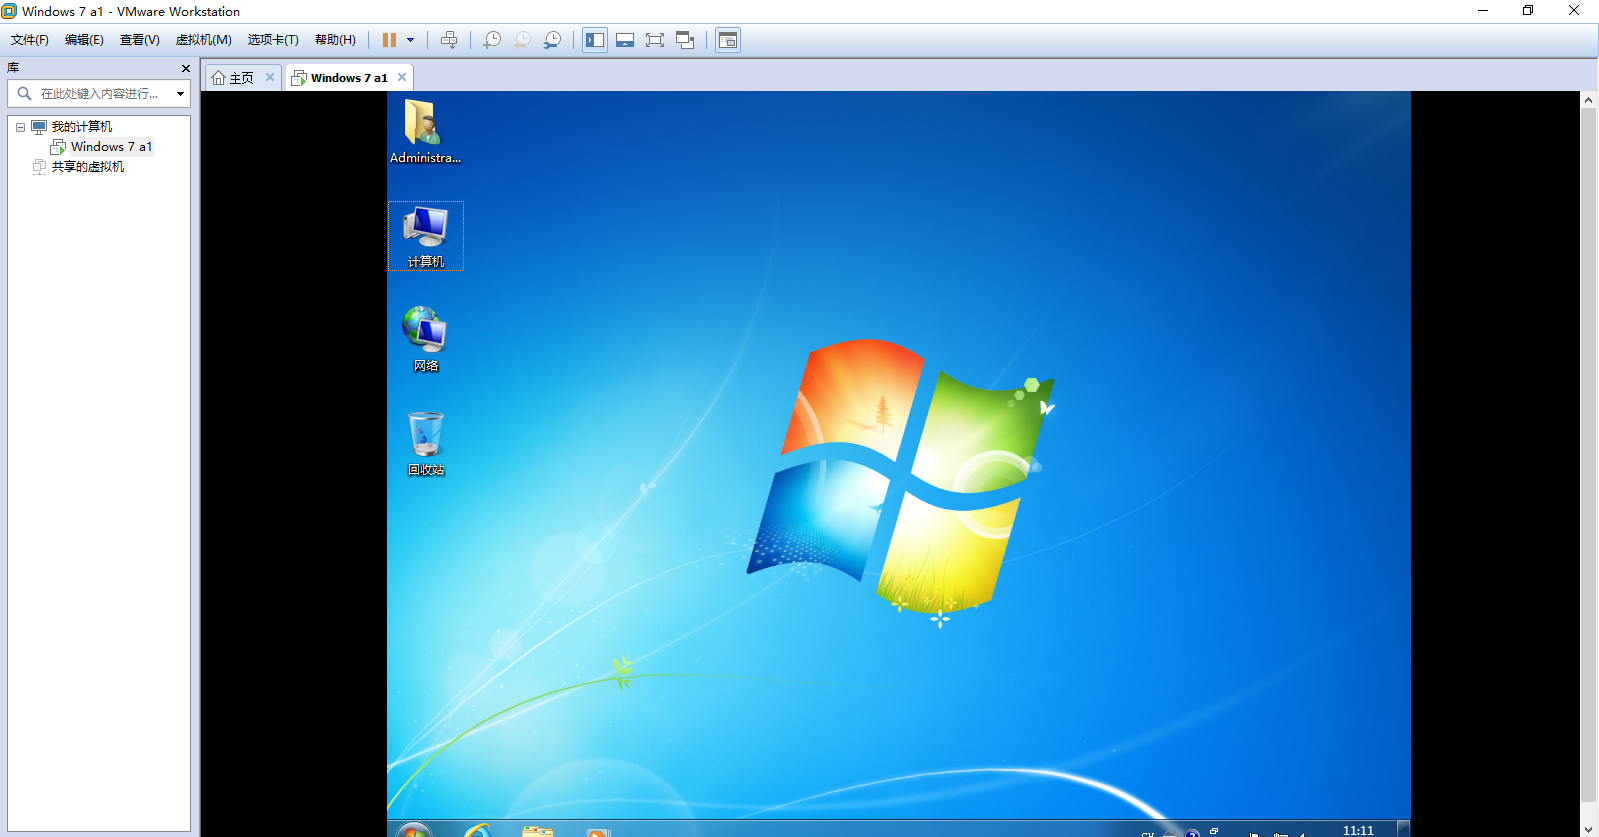Click the vertical scrollbar down arrow
Screen dimensions: 1599x837
(x=1588, y=829)
